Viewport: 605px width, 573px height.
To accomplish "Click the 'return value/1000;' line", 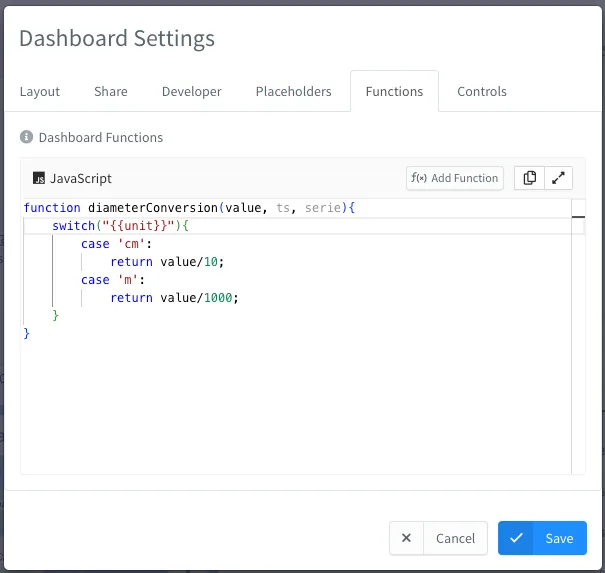I will click(x=174, y=297).
